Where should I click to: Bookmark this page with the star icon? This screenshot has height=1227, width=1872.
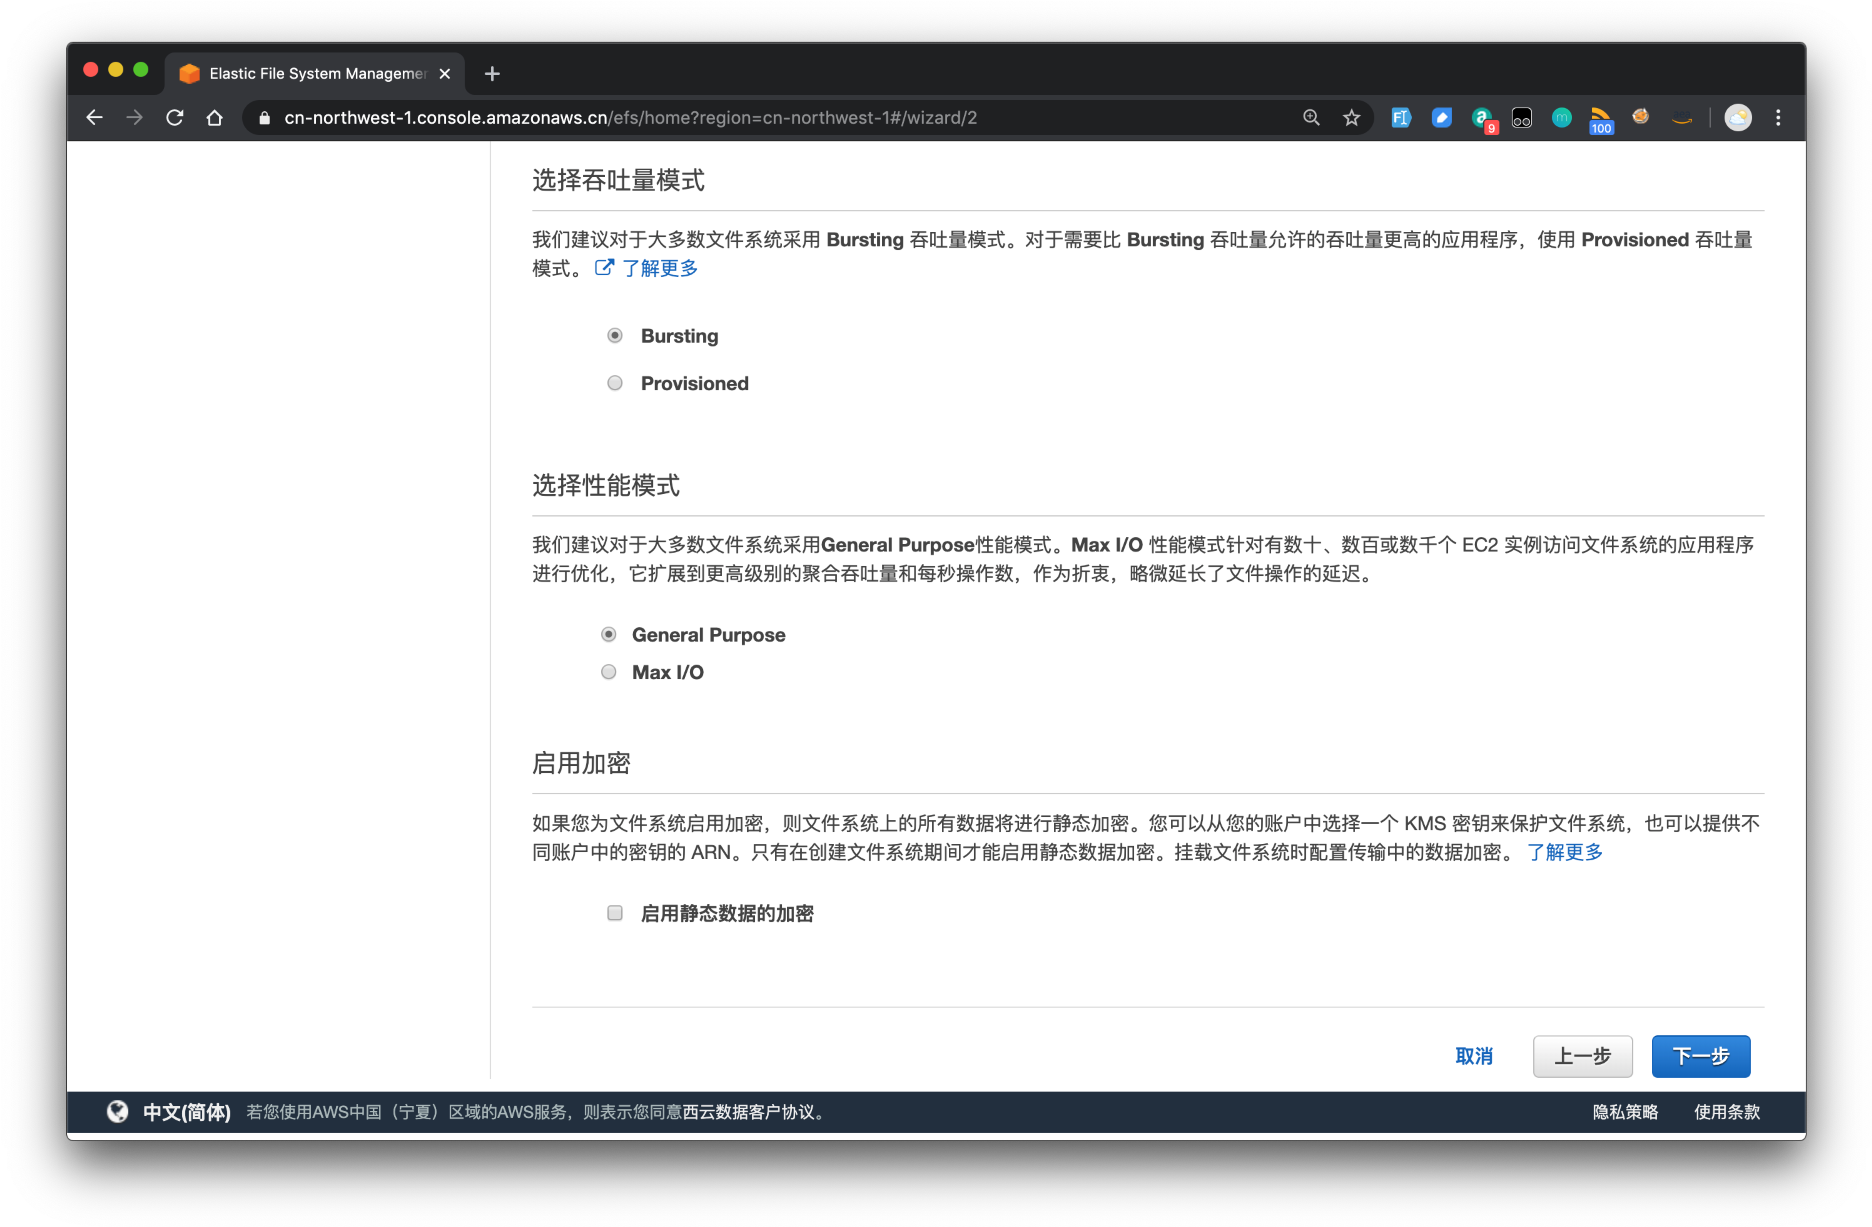pyautogui.click(x=1351, y=118)
